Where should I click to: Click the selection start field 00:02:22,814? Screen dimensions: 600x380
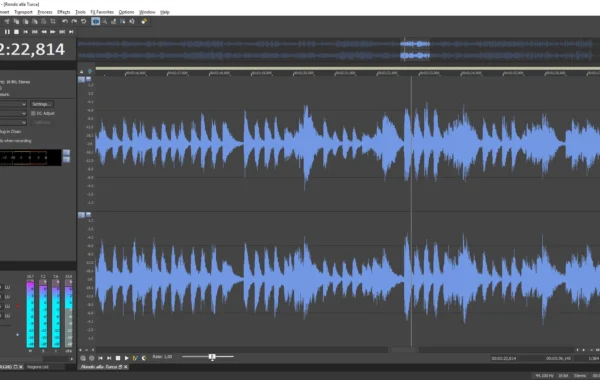coord(504,359)
